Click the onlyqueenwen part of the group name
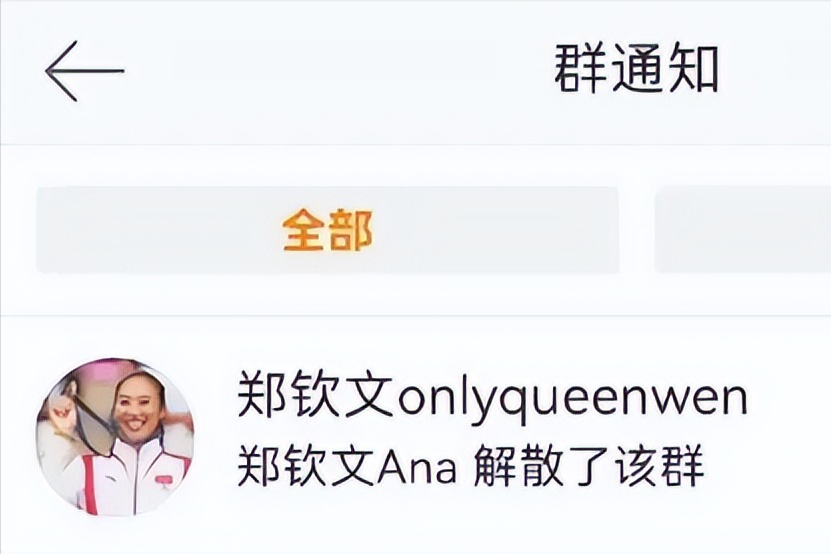This screenshot has width=831, height=554. coord(572,400)
